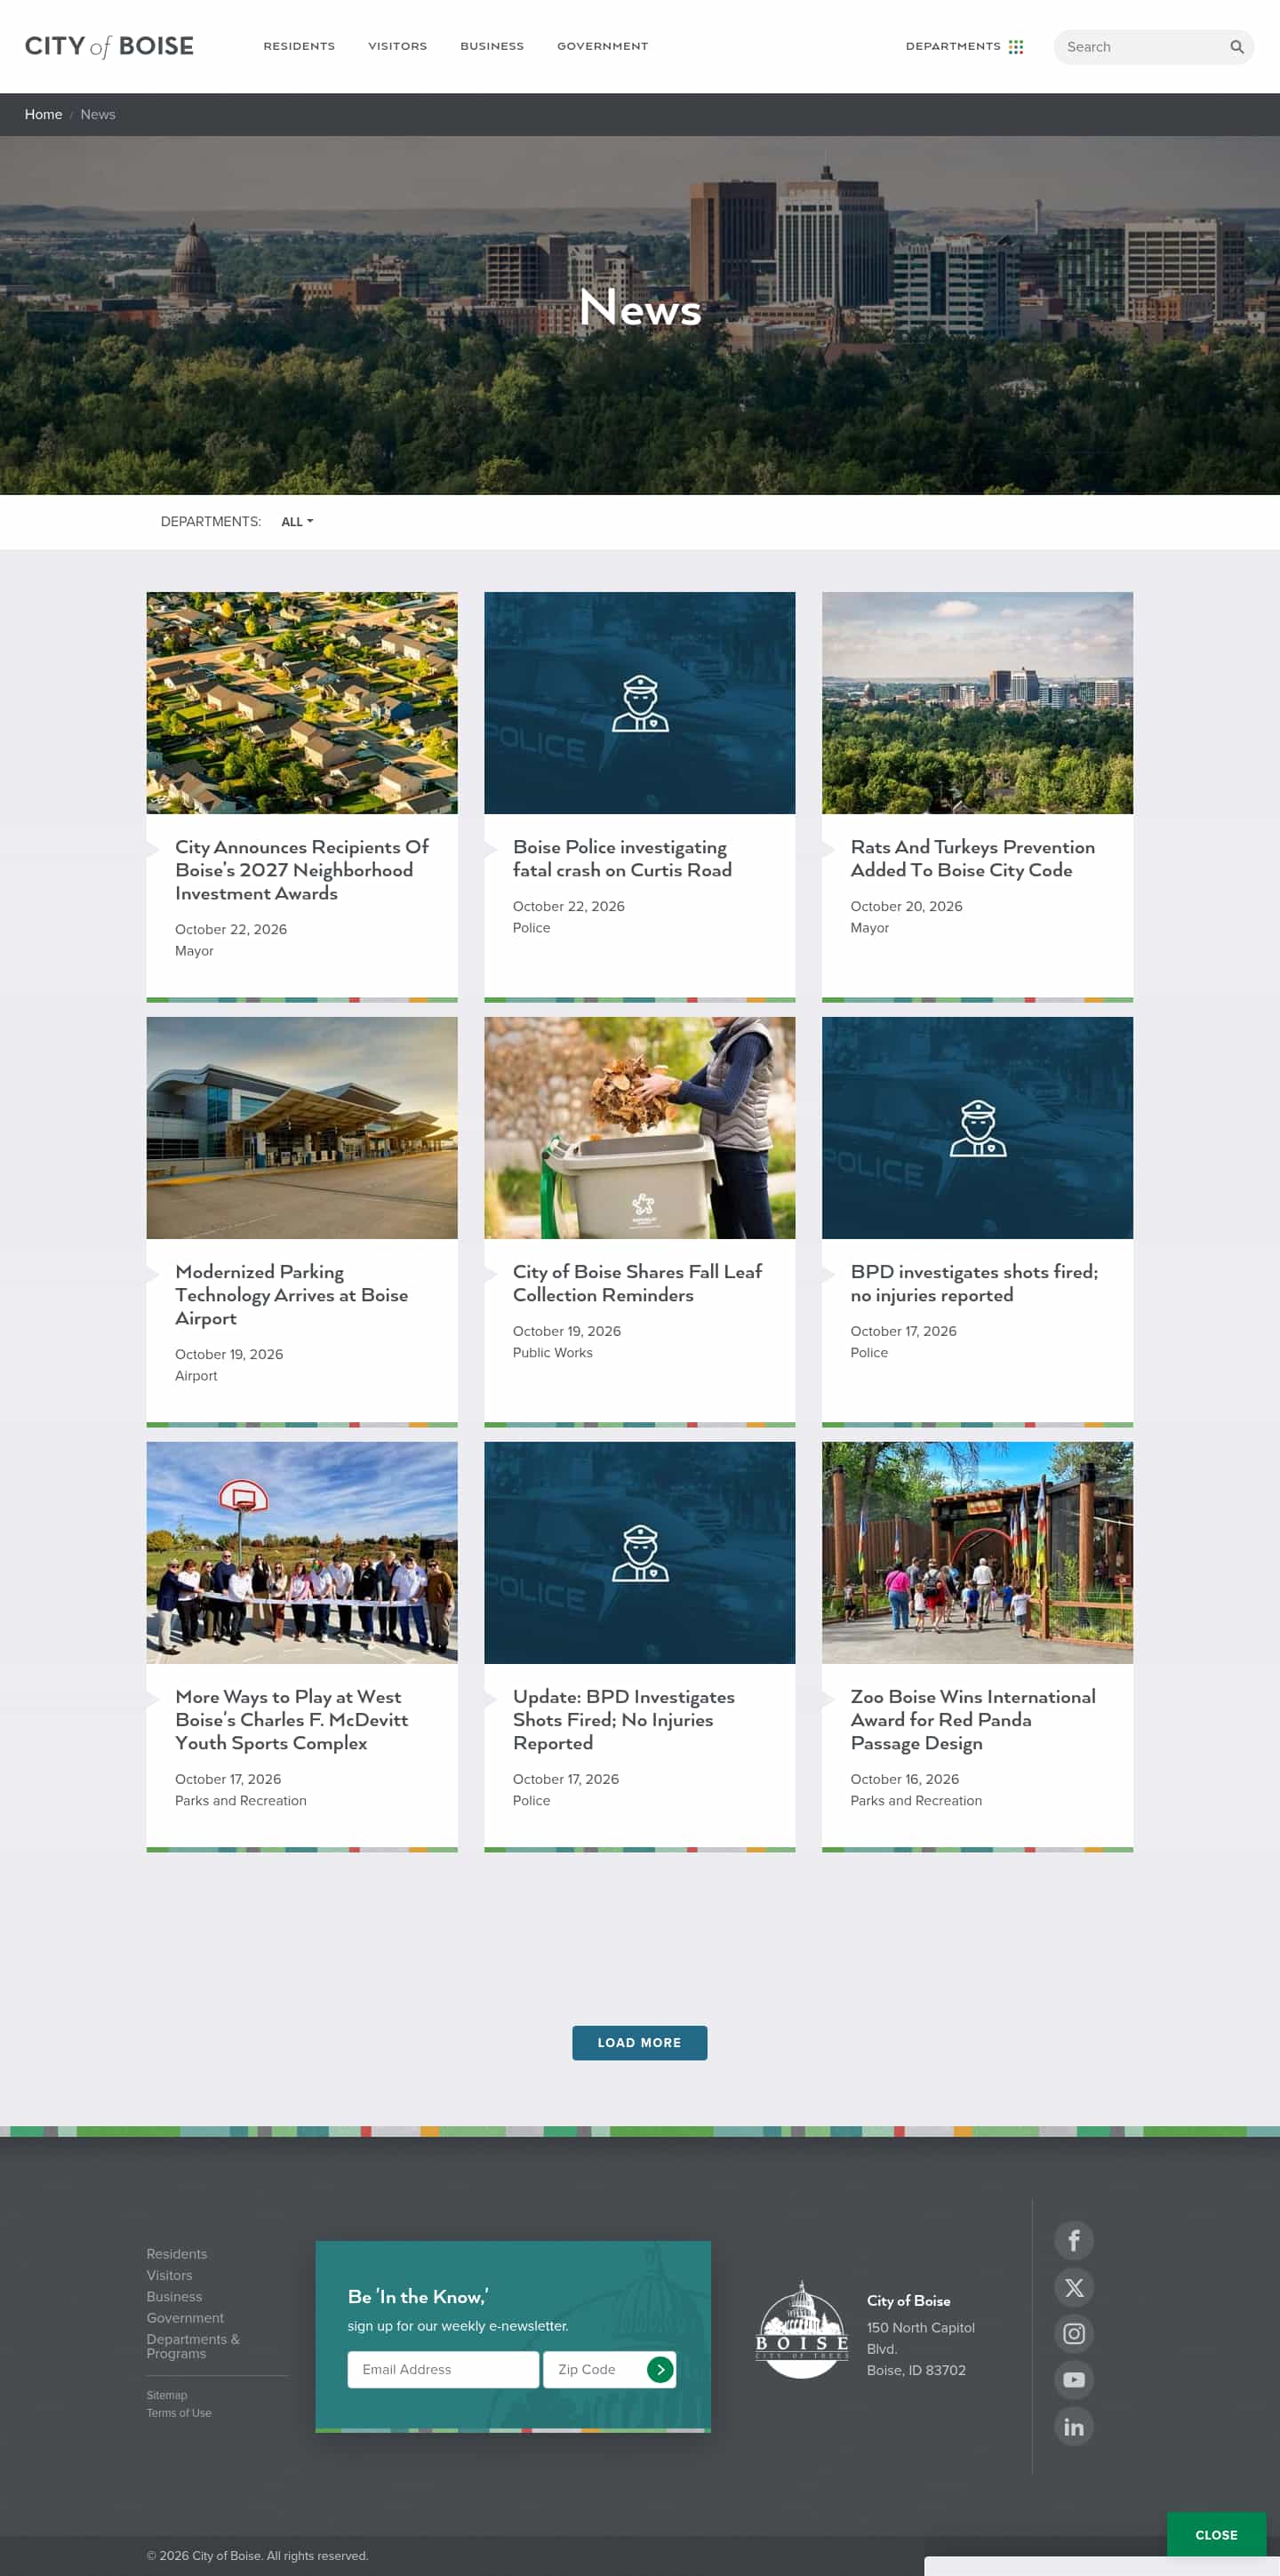
Task: Click footer Residents link
Action: pos(177,2254)
